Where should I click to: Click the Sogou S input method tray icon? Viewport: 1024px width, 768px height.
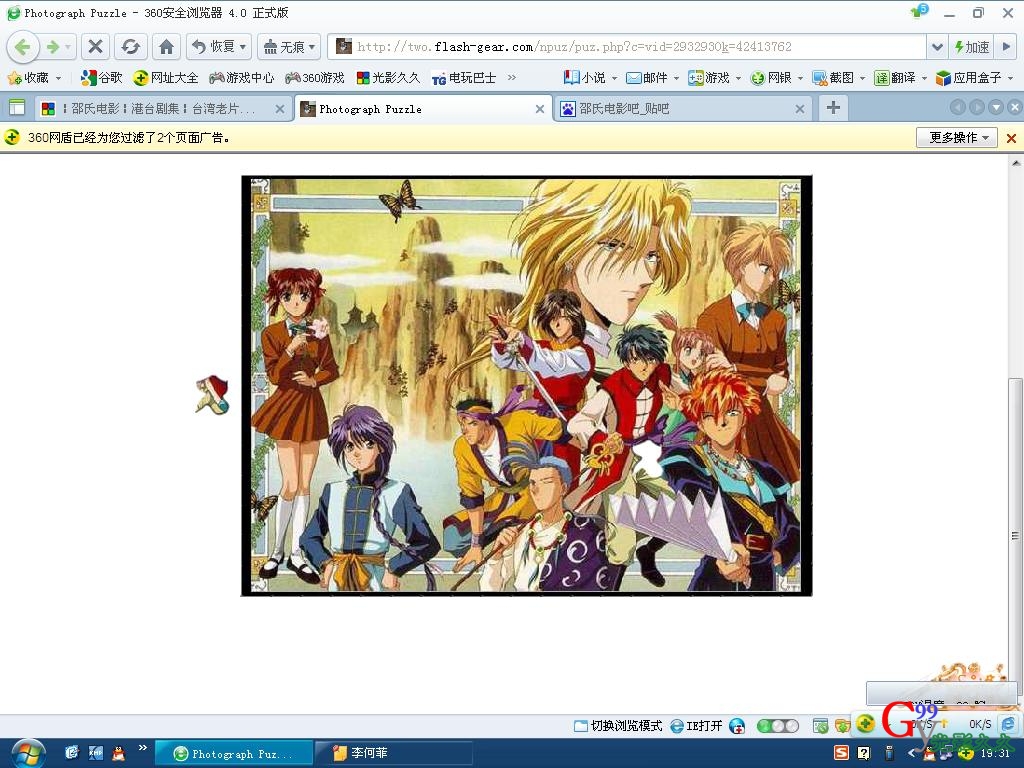pyautogui.click(x=841, y=753)
